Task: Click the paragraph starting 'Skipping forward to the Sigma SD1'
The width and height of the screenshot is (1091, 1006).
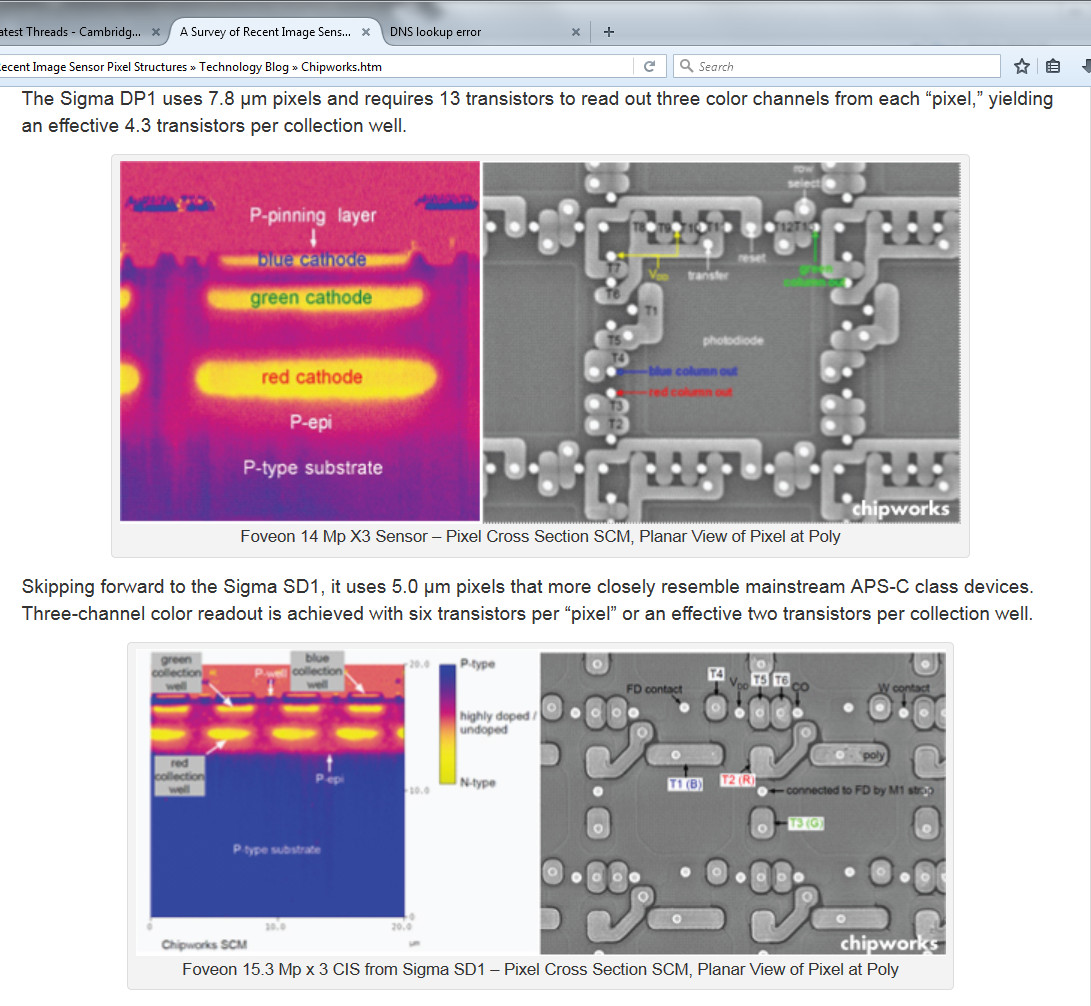Action: (527, 600)
